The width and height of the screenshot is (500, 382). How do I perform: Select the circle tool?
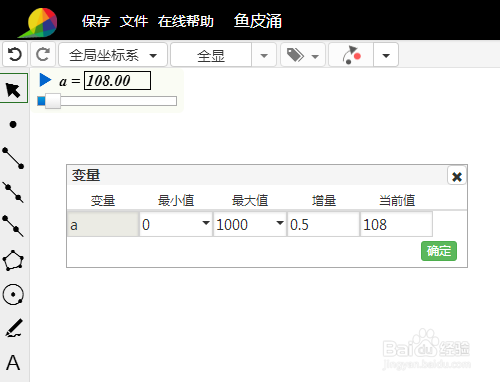pos(13,294)
